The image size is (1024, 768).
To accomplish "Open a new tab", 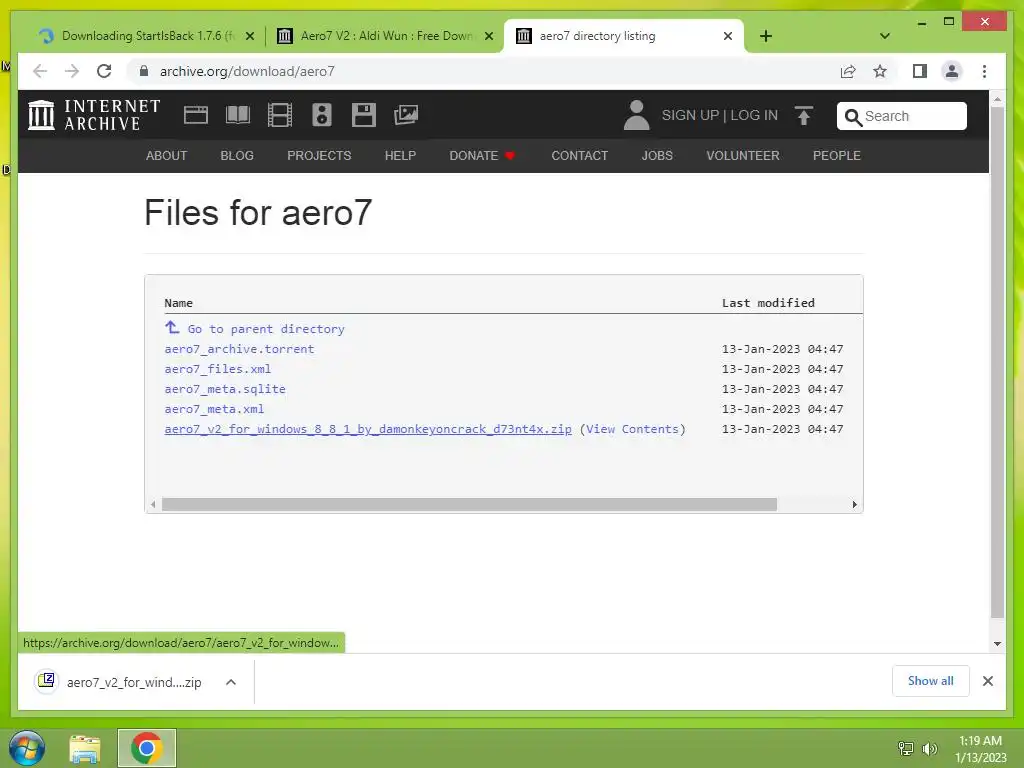I will [x=765, y=36].
